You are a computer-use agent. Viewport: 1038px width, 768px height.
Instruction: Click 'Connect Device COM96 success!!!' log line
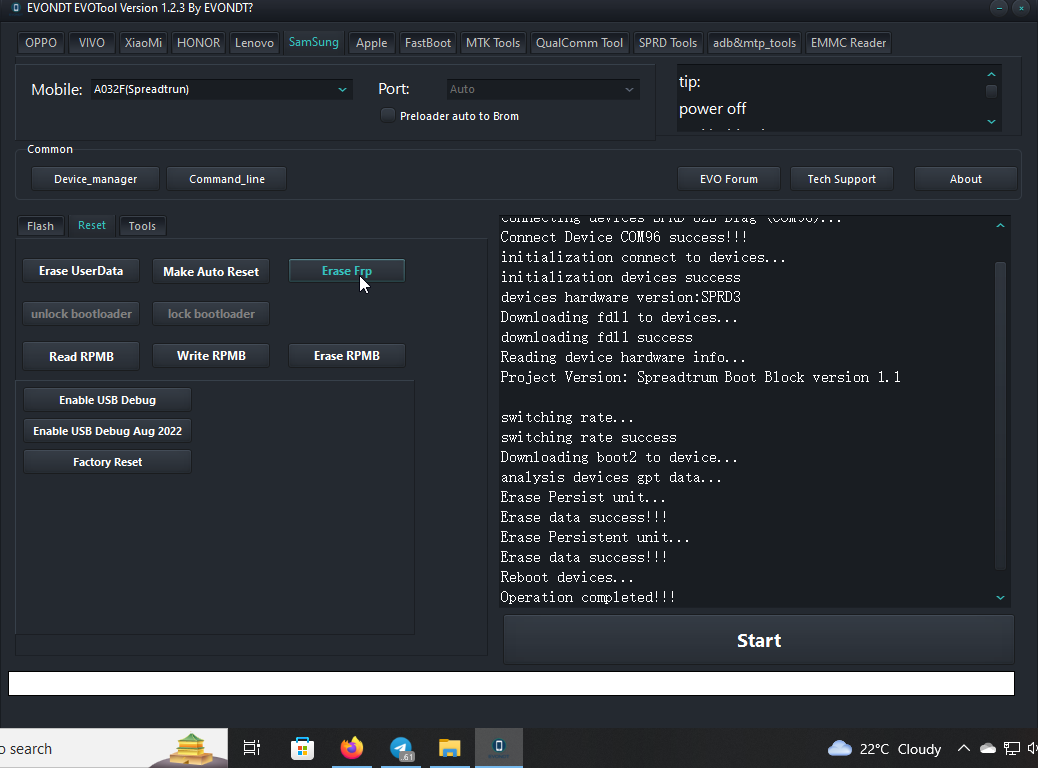pyautogui.click(x=624, y=237)
